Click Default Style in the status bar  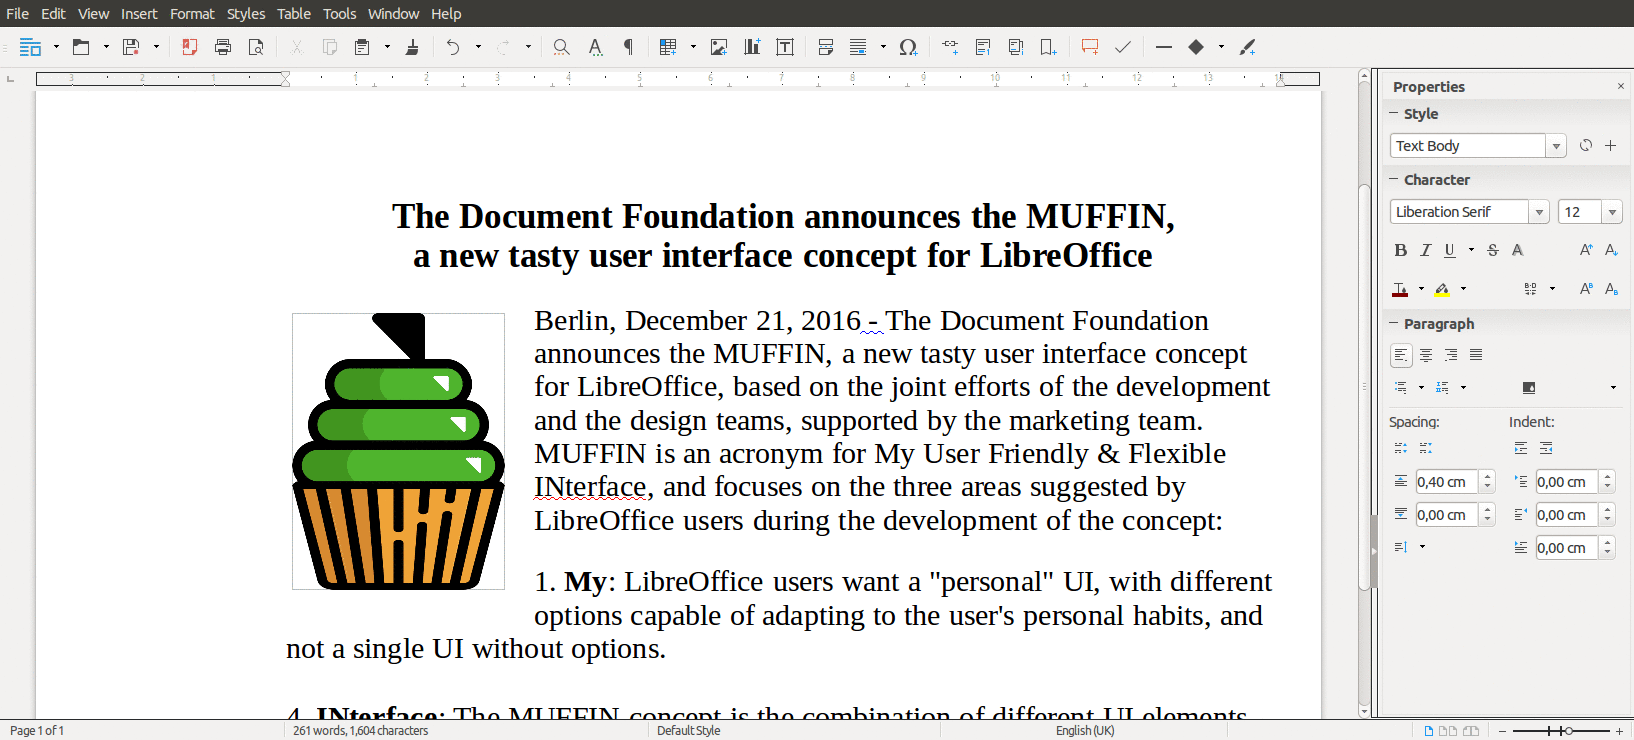click(x=688, y=731)
